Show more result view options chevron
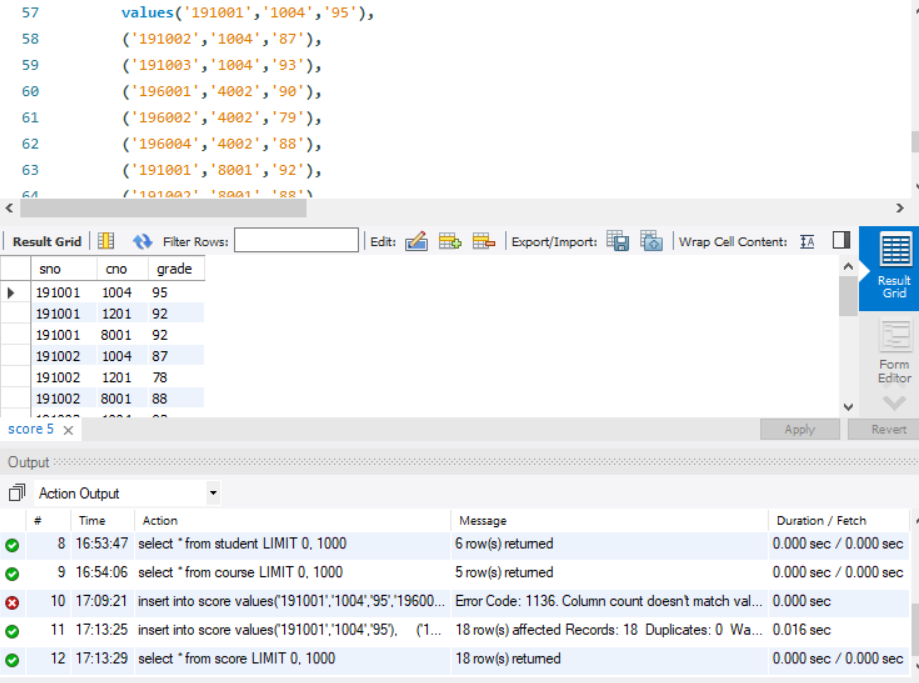This screenshot has width=919, height=683. coord(894,403)
